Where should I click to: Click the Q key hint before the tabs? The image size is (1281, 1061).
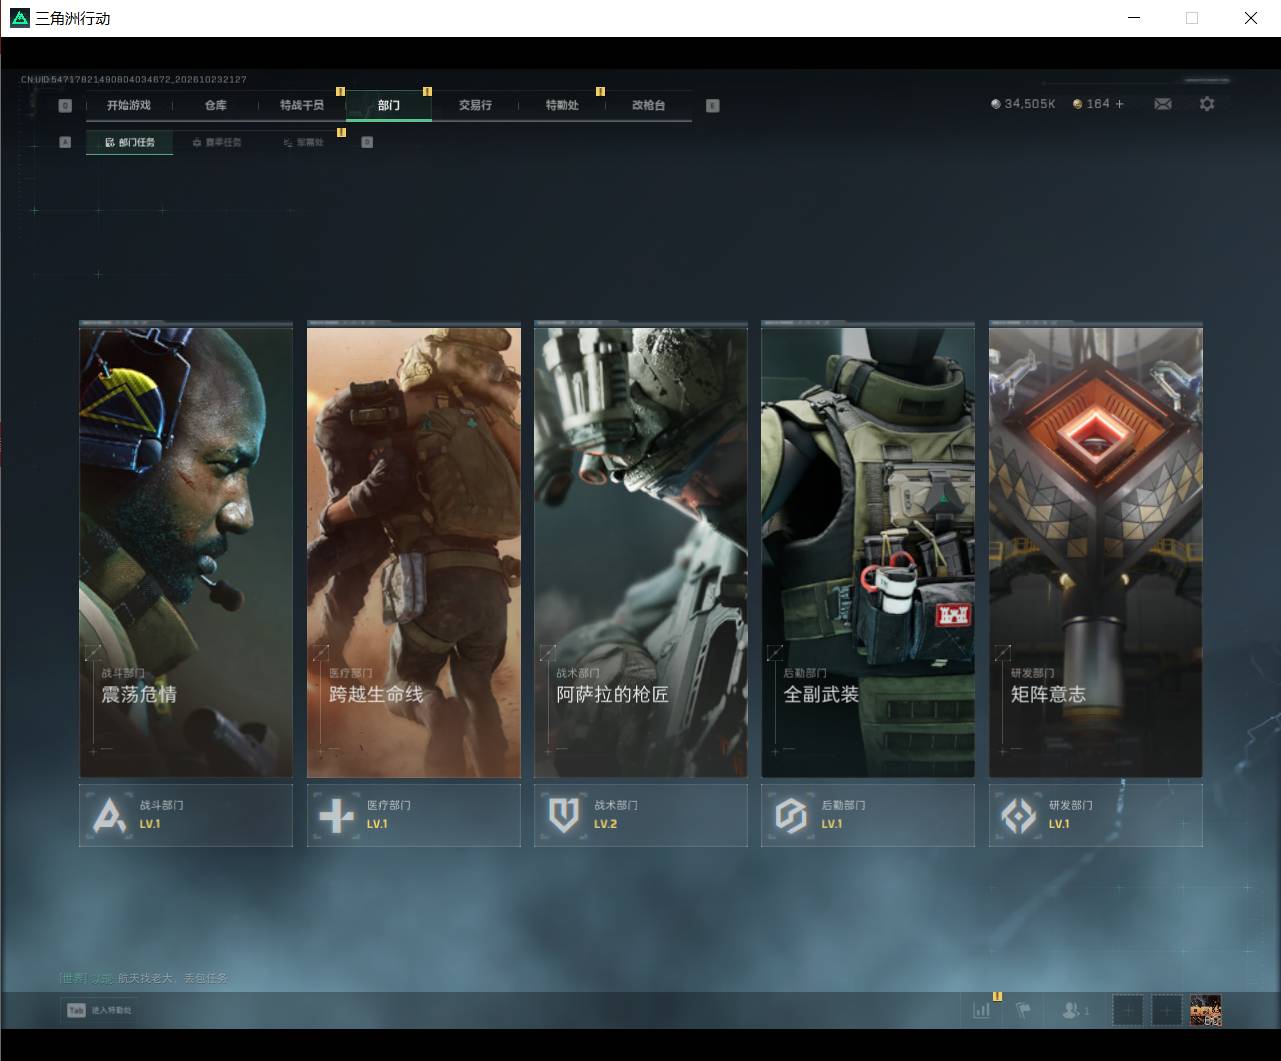(x=65, y=105)
